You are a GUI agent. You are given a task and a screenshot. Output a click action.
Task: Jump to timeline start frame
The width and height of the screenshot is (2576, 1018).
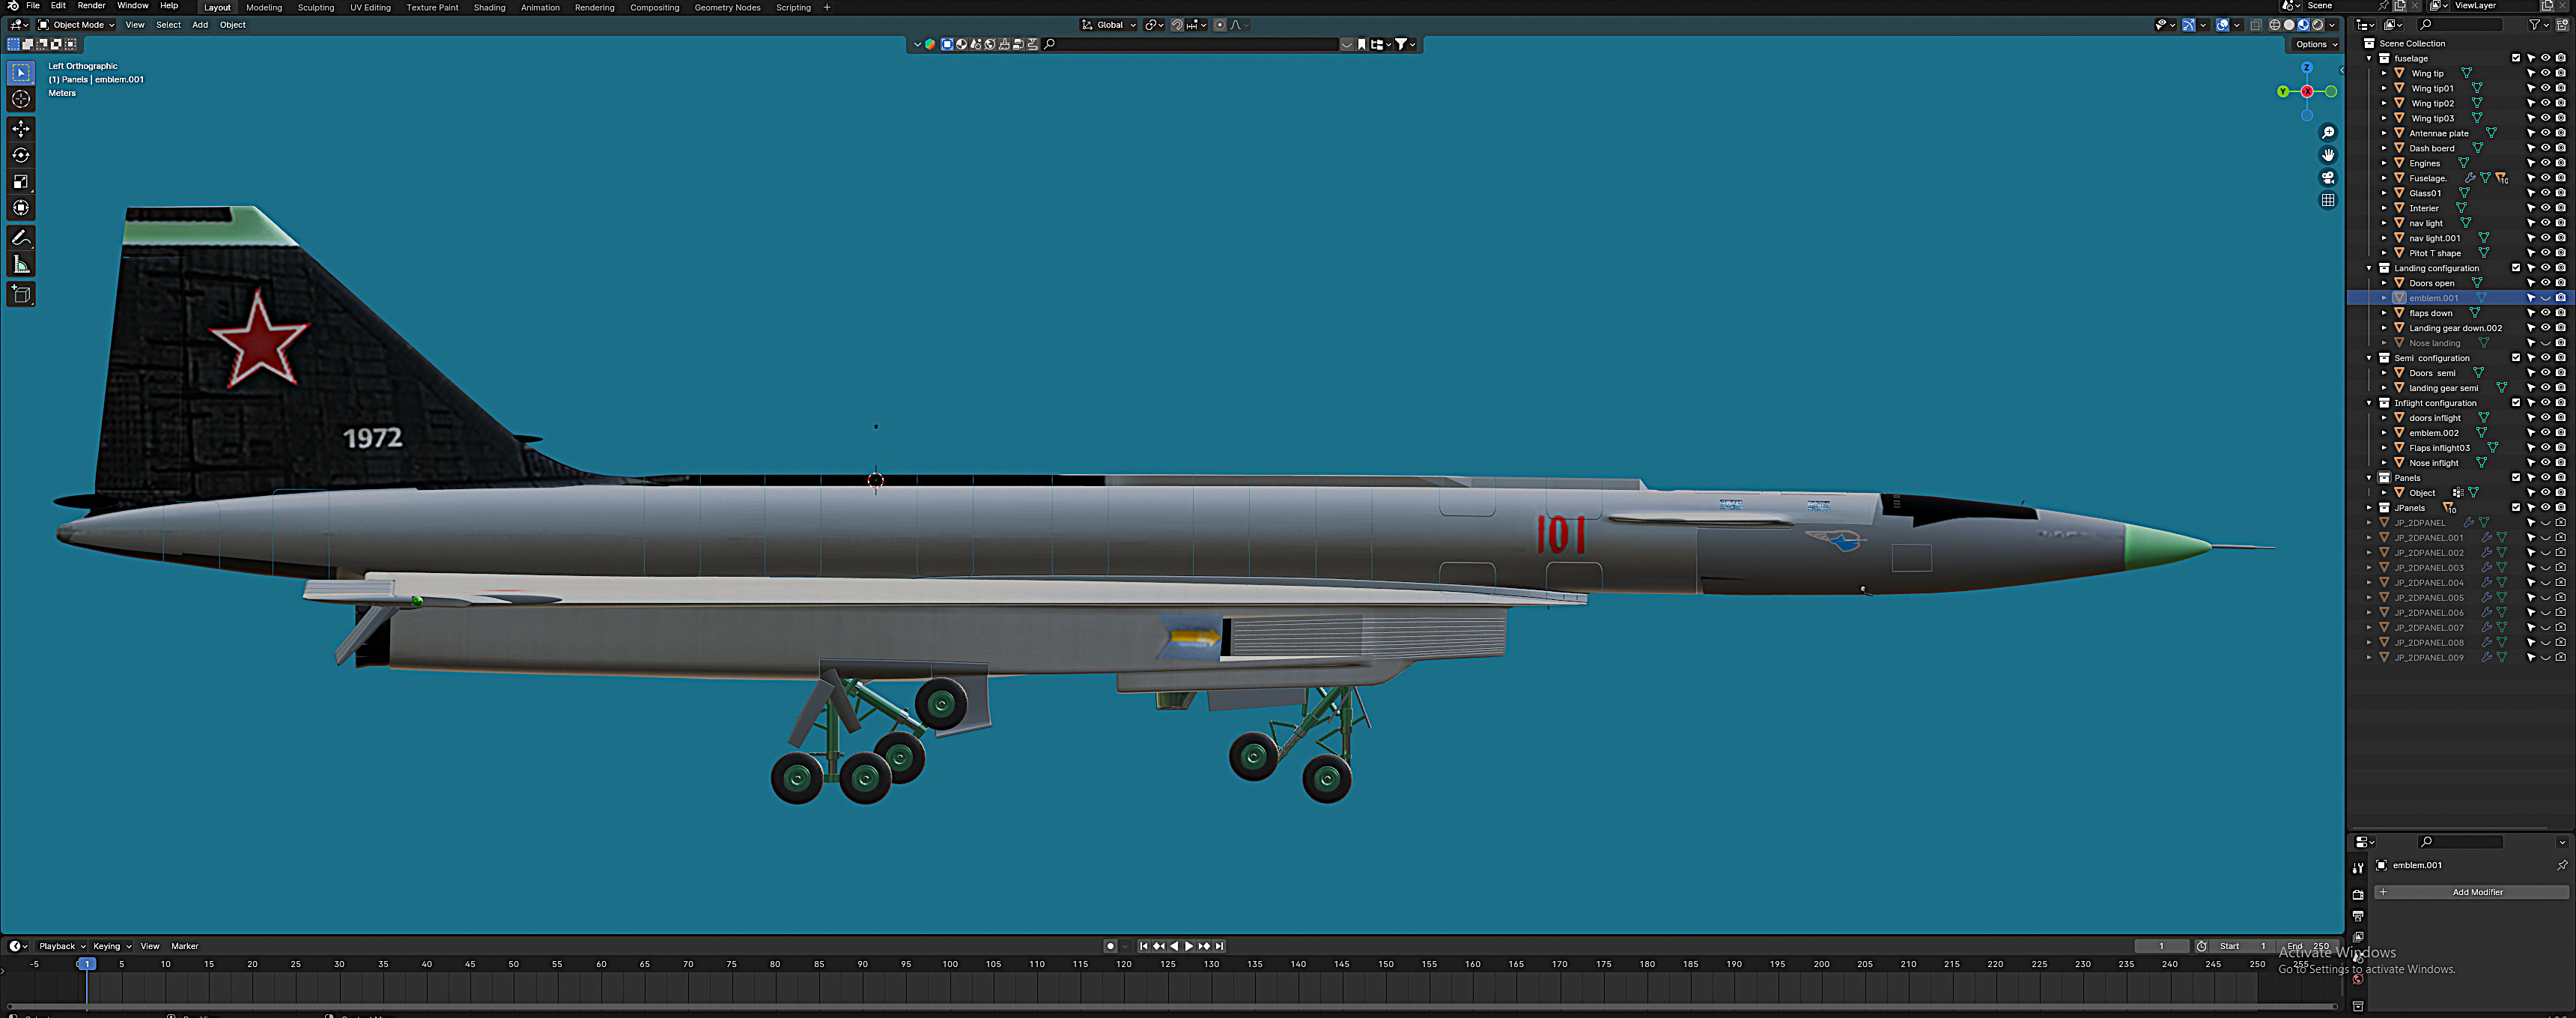1144,946
